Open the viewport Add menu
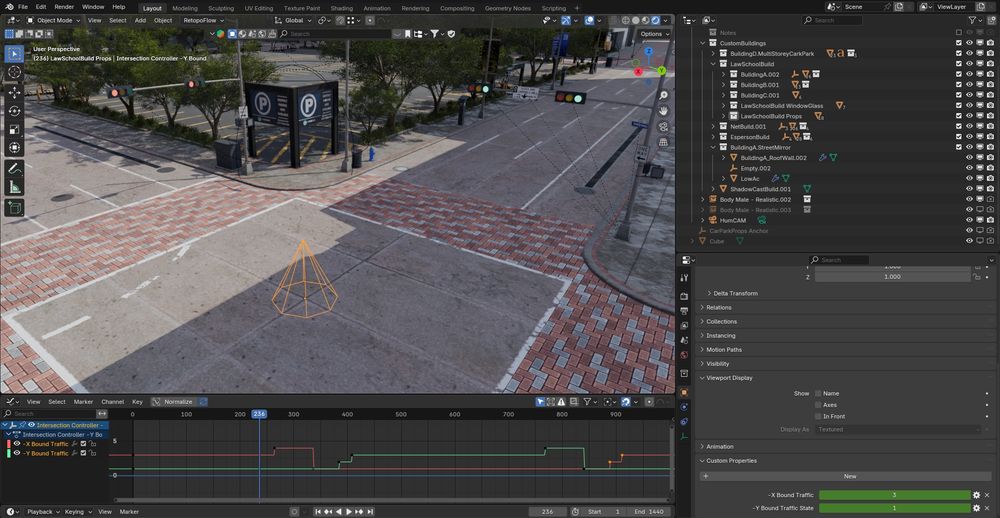 tap(140, 20)
